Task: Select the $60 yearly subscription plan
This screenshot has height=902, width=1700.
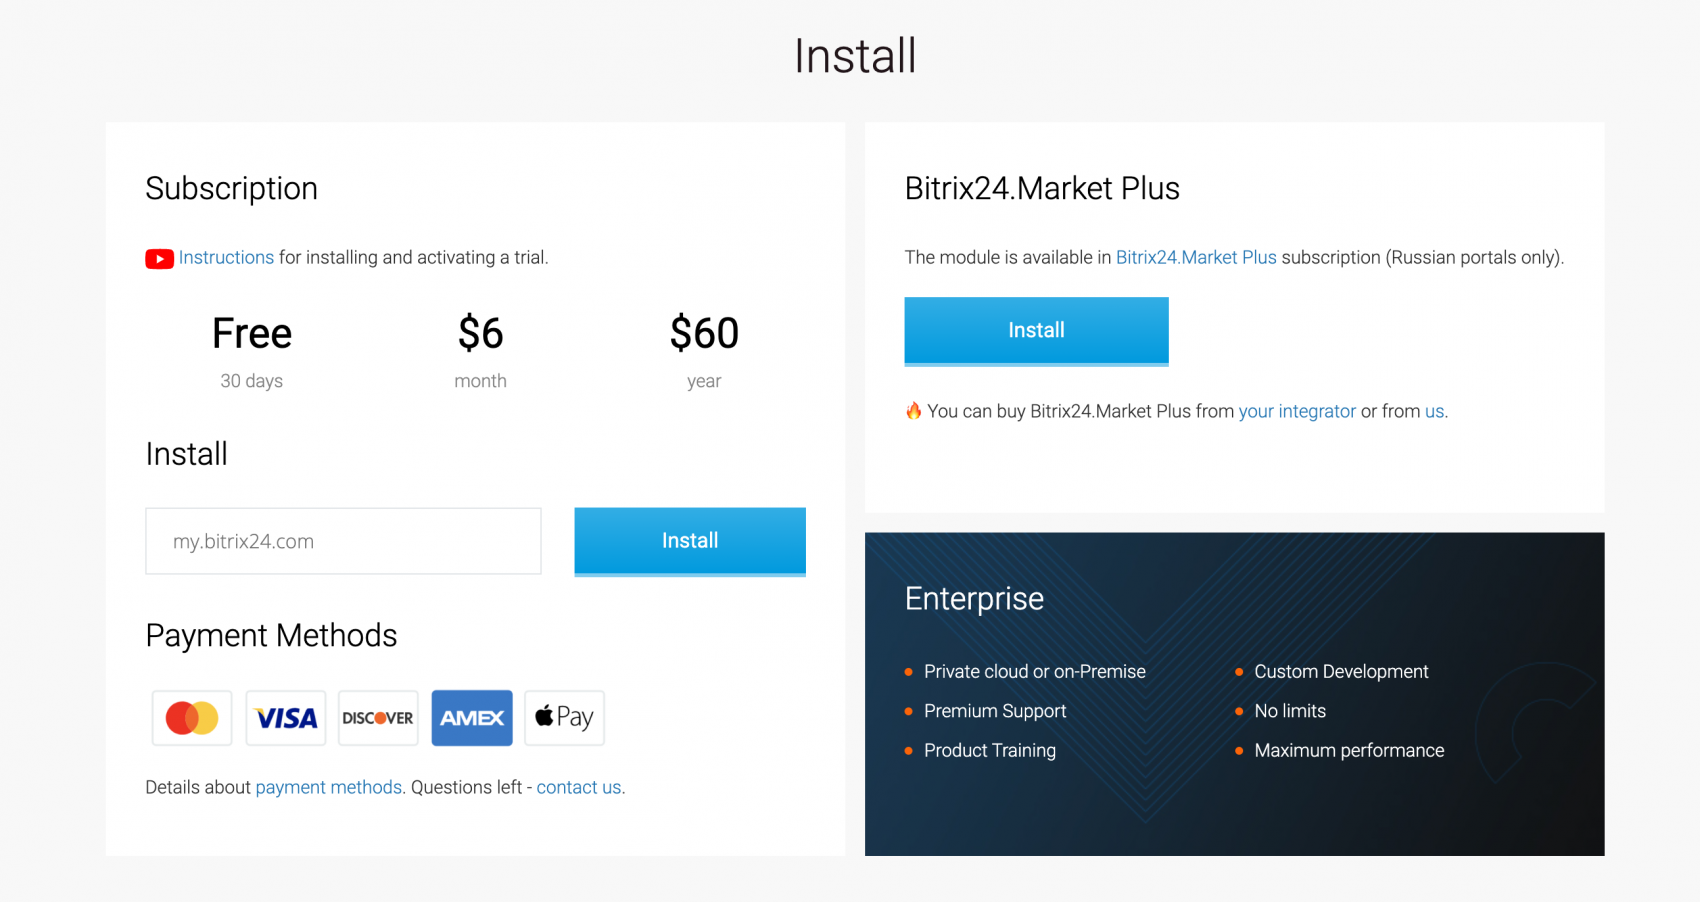Action: pyautogui.click(x=704, y=345)
